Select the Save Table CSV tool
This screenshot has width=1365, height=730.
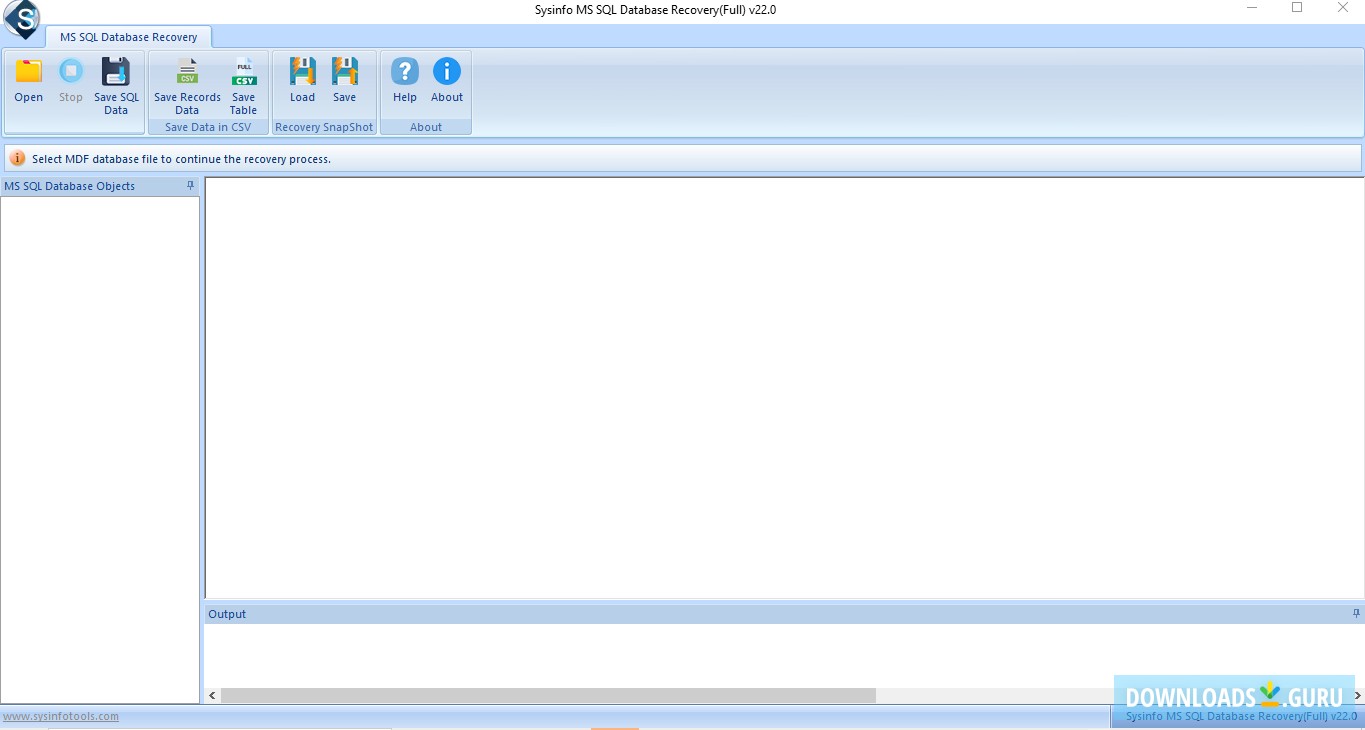[x=243, y=80]
